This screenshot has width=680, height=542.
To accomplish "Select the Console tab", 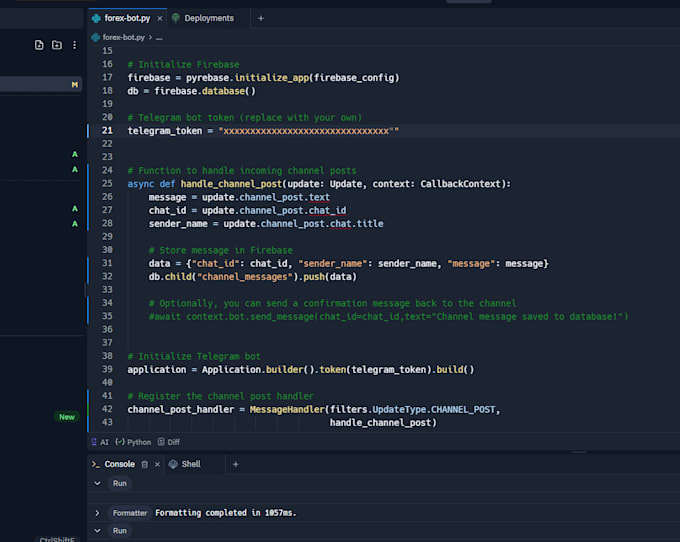I will (120, 464).
